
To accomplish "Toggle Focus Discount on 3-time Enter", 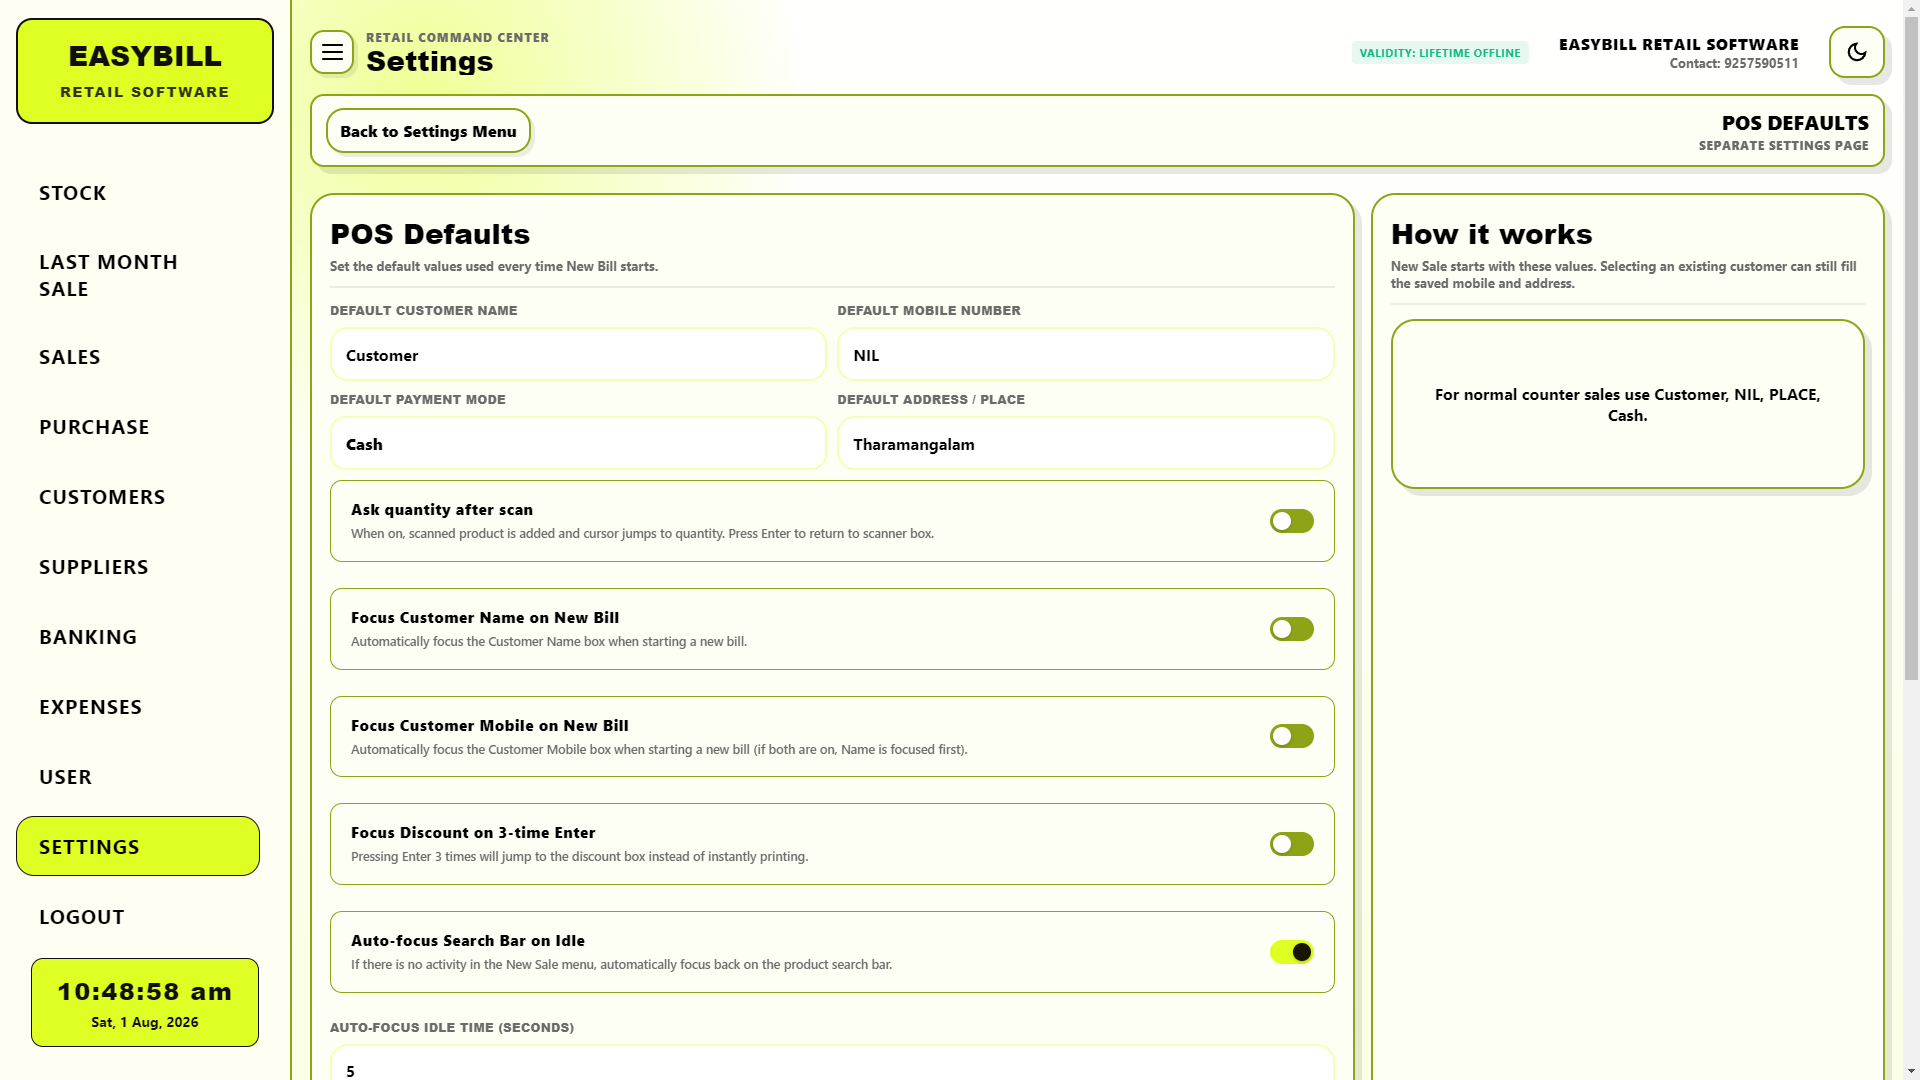I will pyautogui.click(x=1292, y=844).
